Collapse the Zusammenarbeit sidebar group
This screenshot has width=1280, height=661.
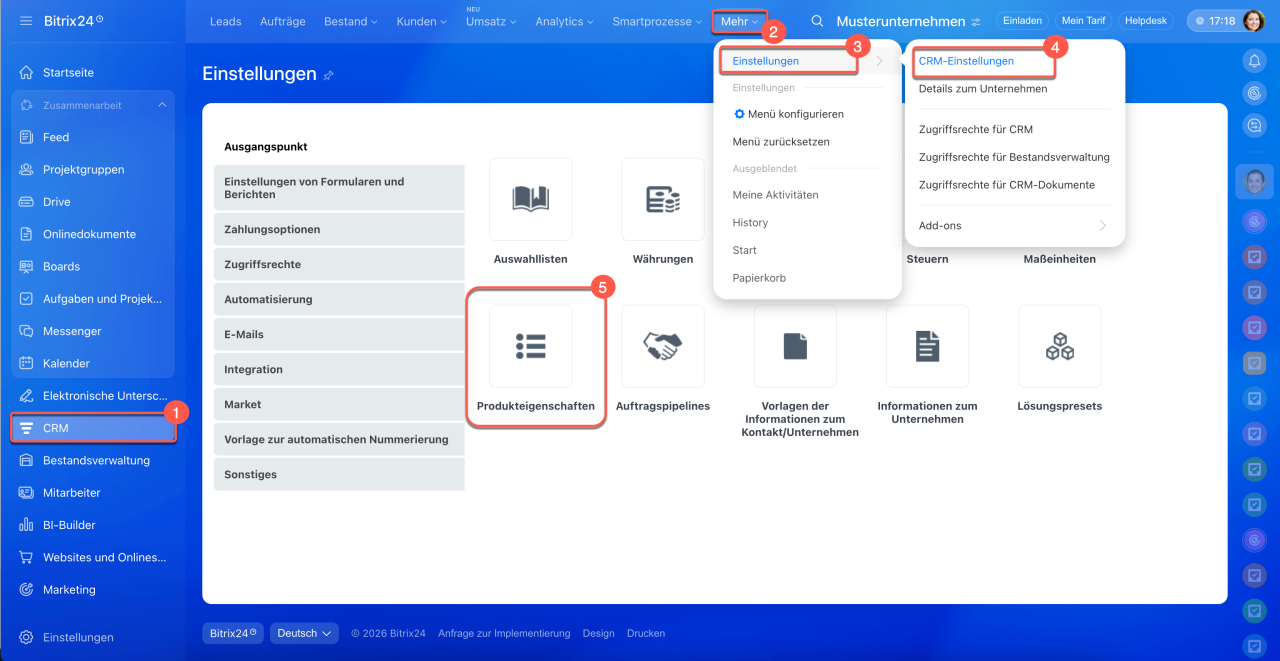(x=162, y=105)
